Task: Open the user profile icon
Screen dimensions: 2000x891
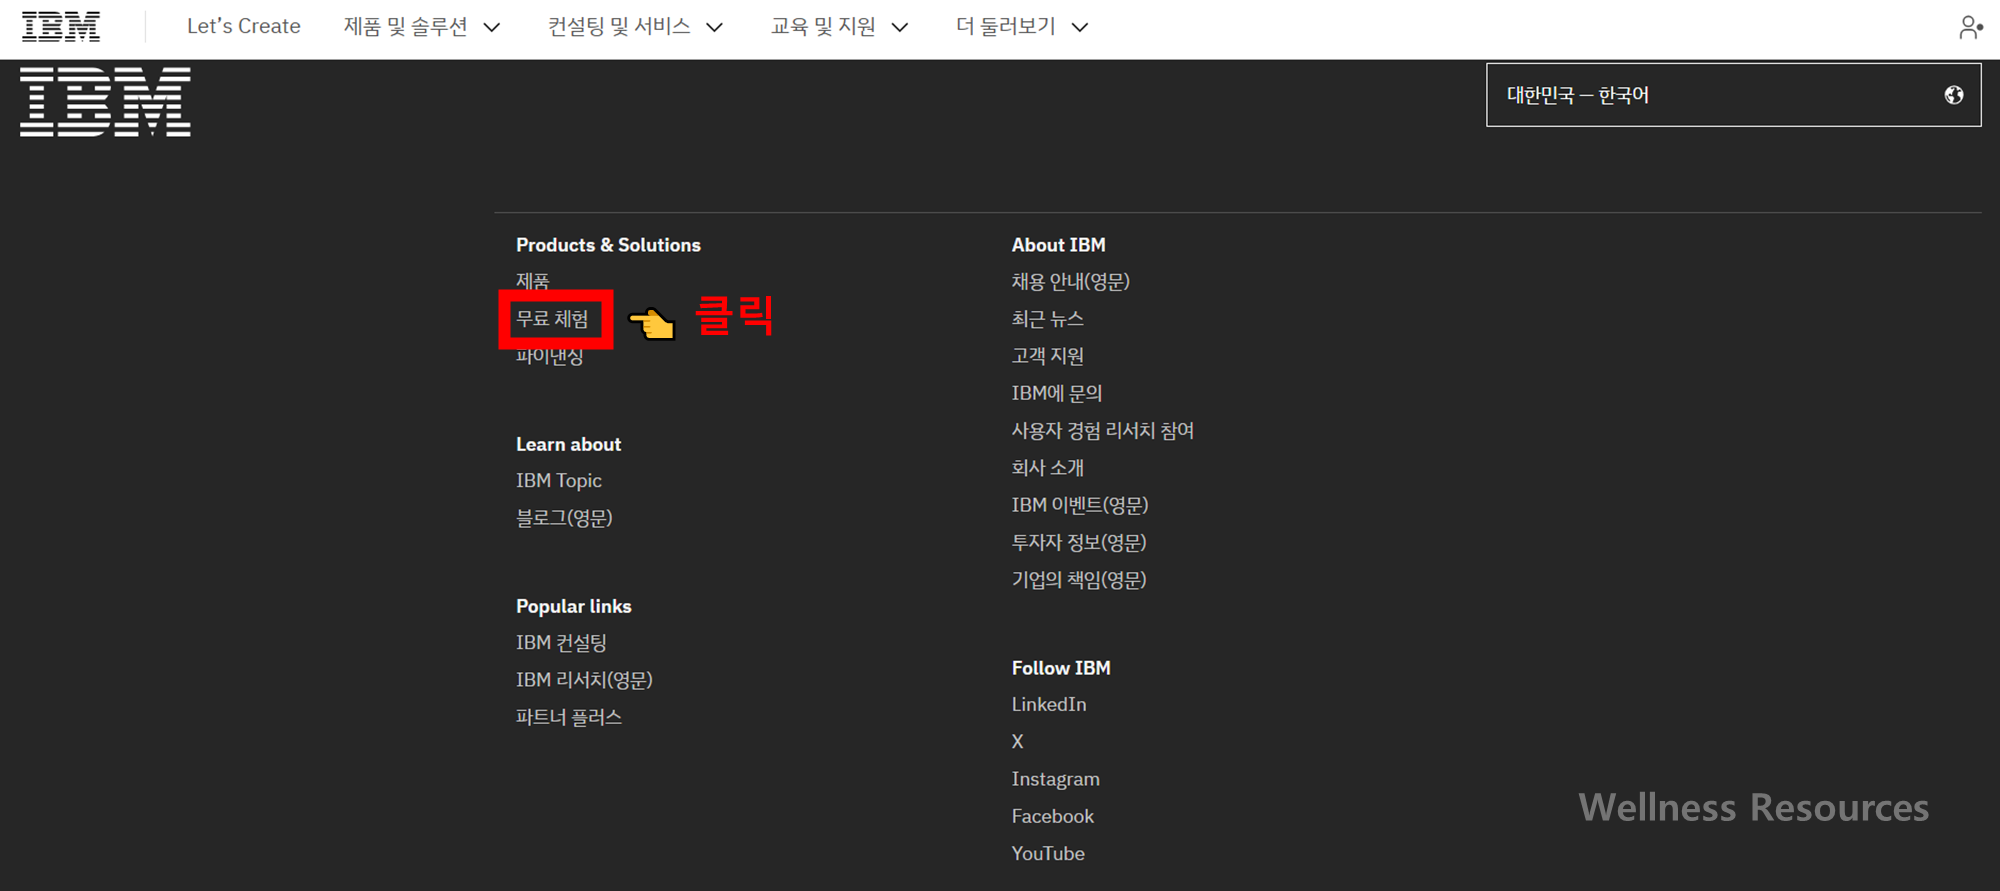Action: click(1970, 27)
